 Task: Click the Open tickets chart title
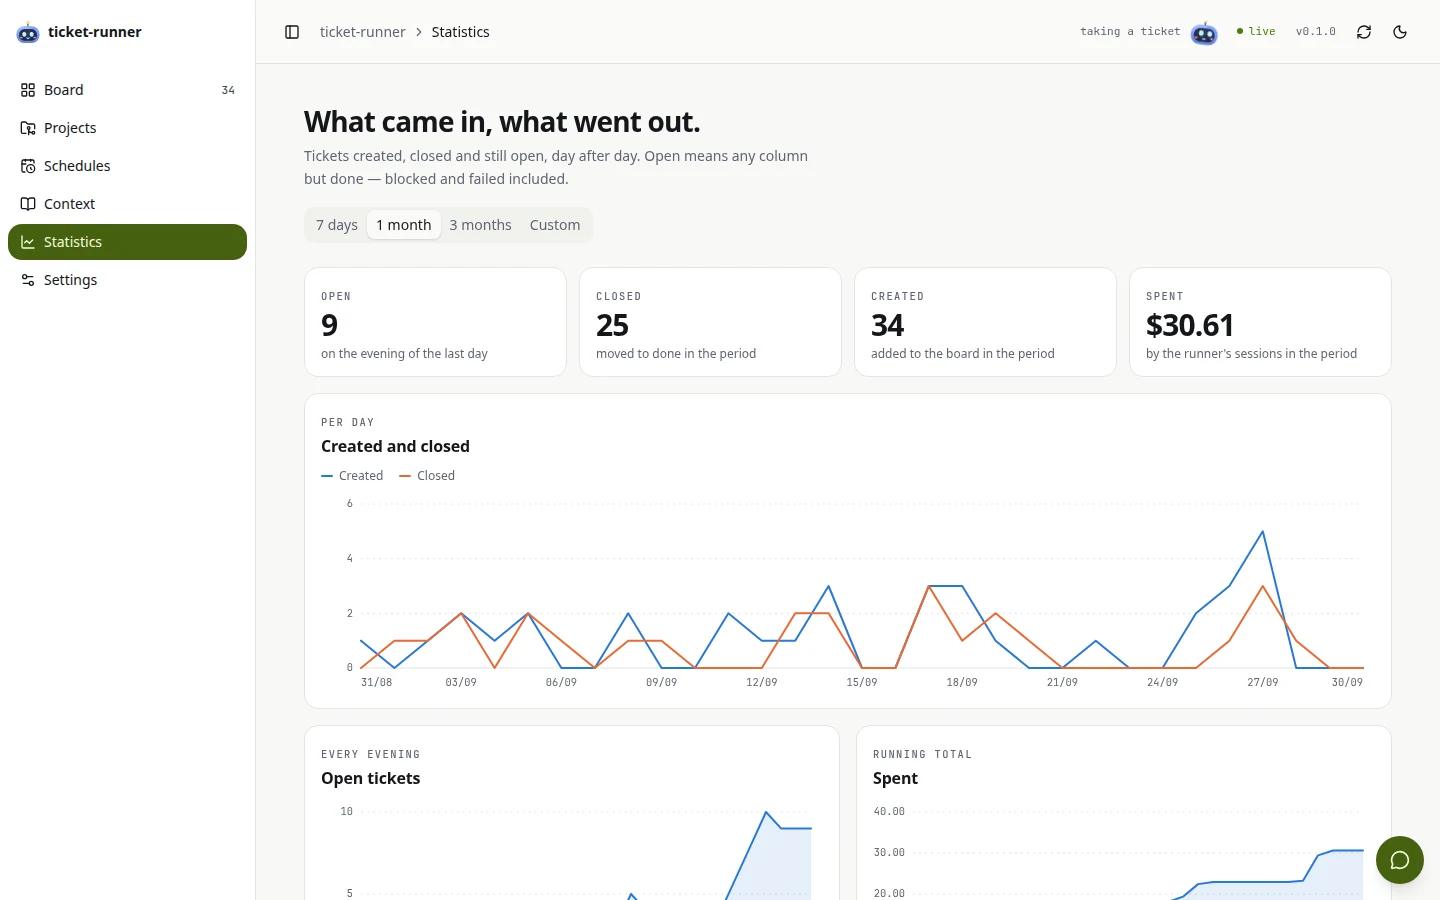tap(370, 778)
